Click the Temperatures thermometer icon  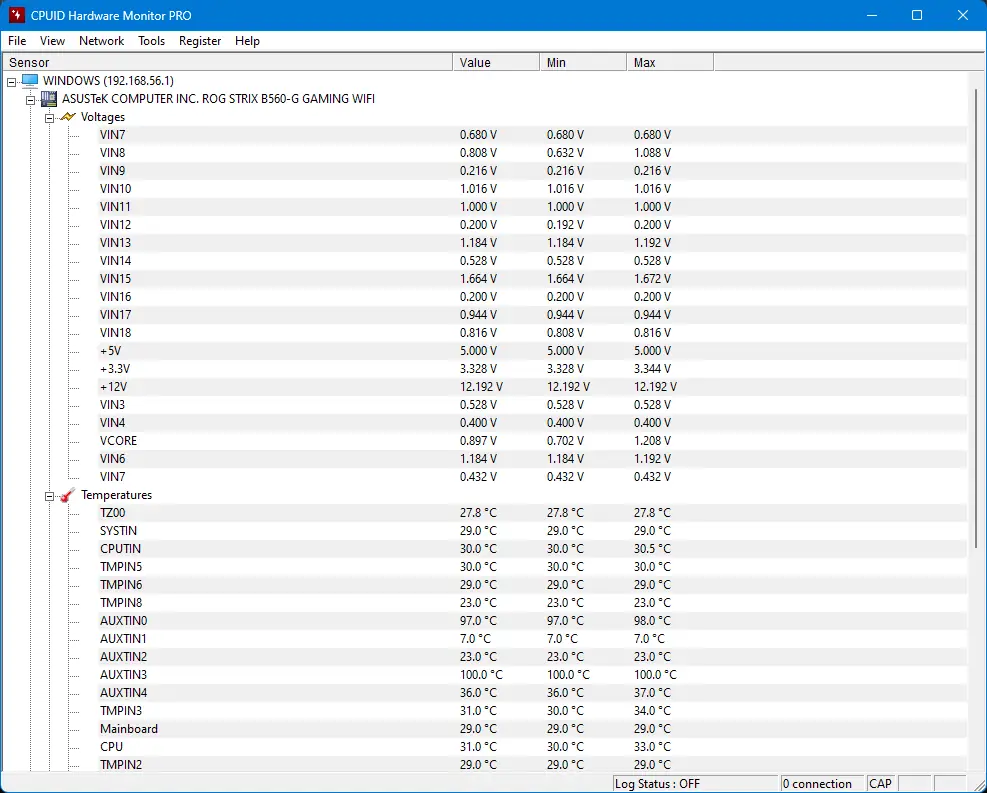pos(67,495)
